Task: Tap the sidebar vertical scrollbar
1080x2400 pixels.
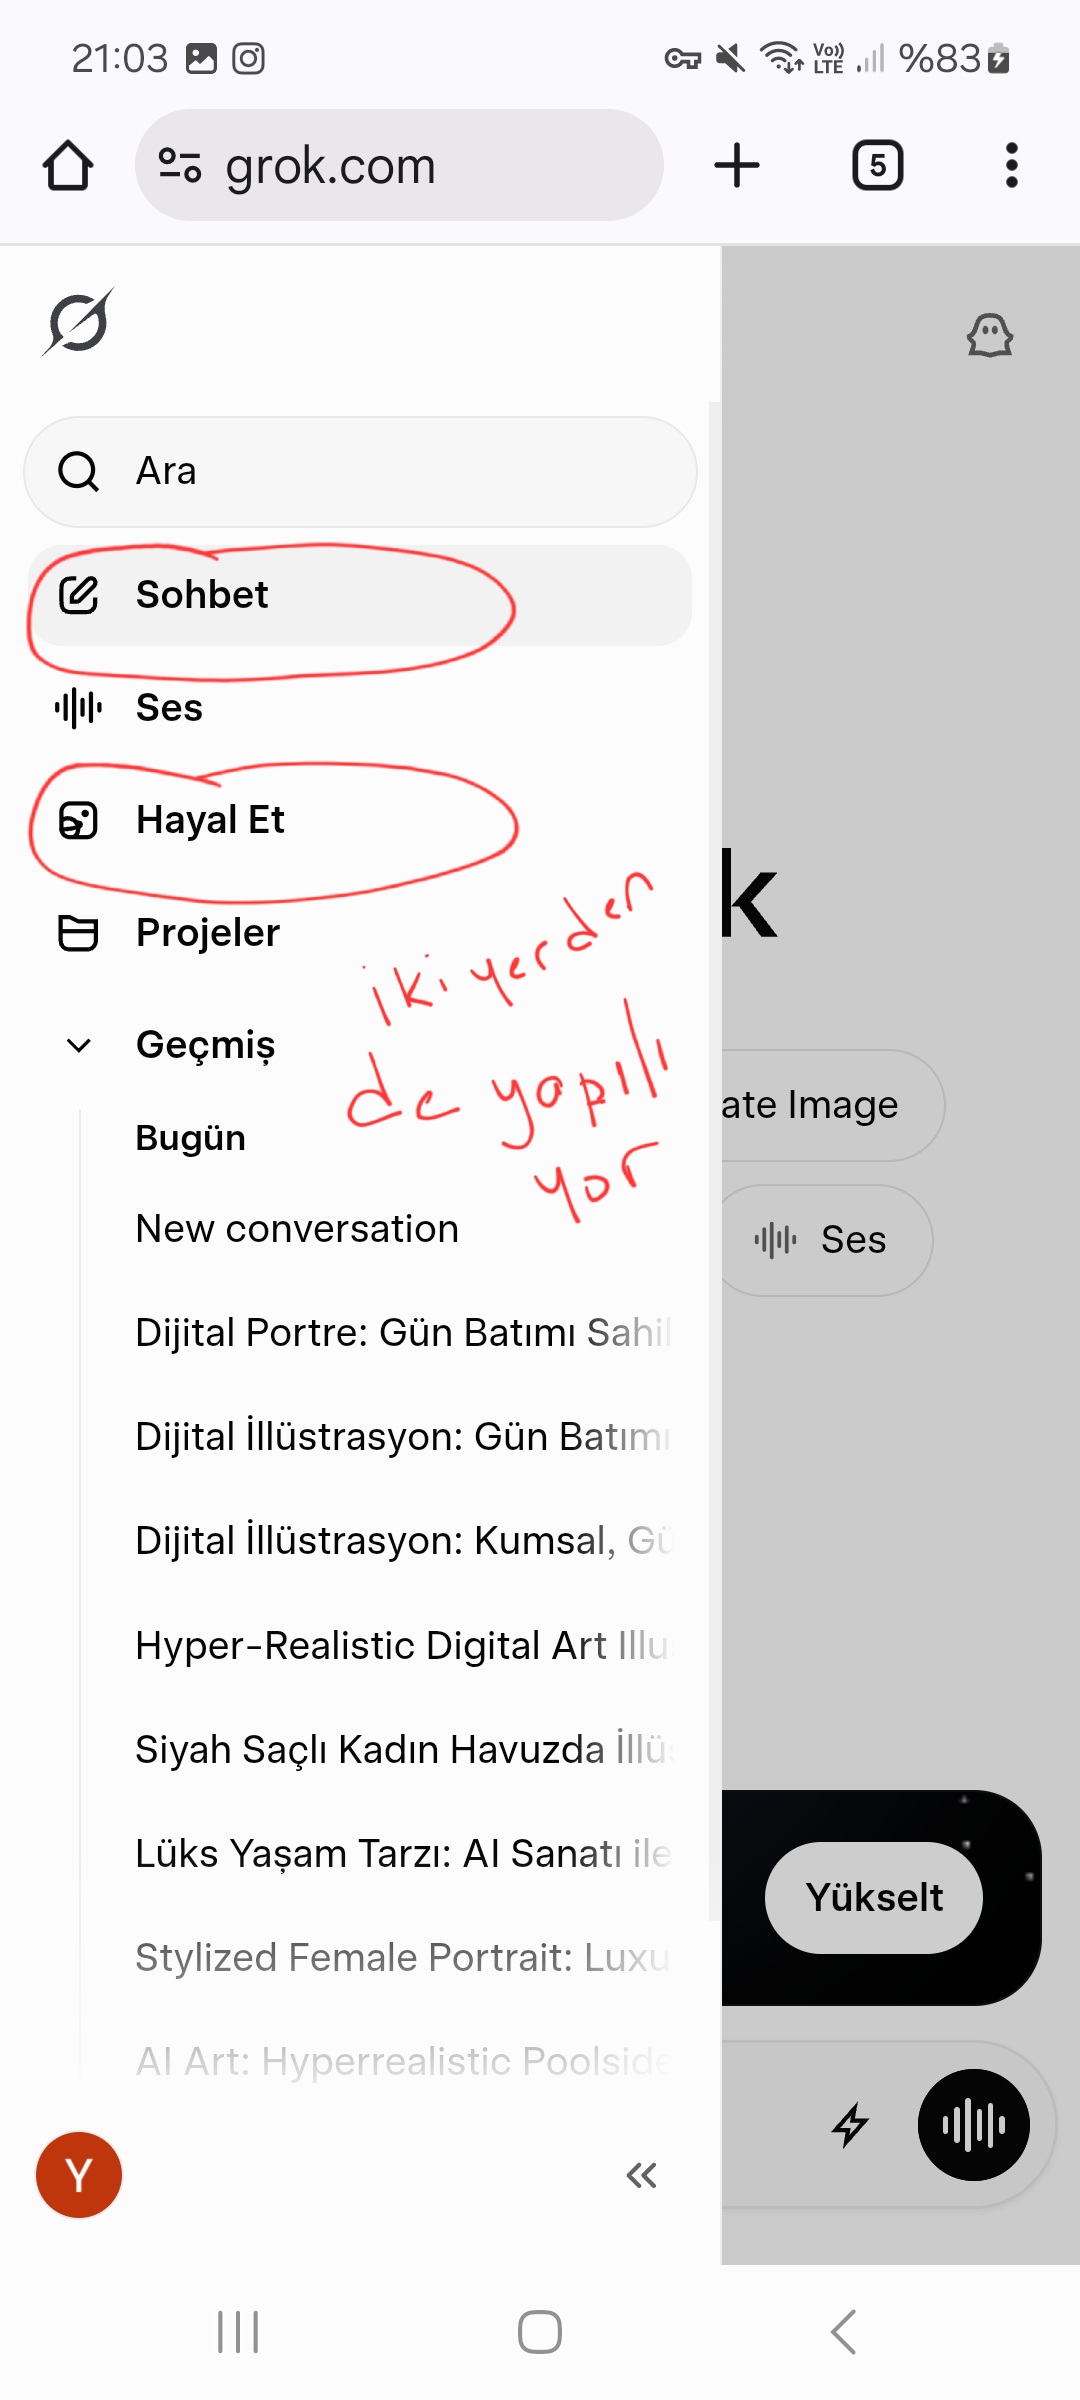Action: 714,1160
